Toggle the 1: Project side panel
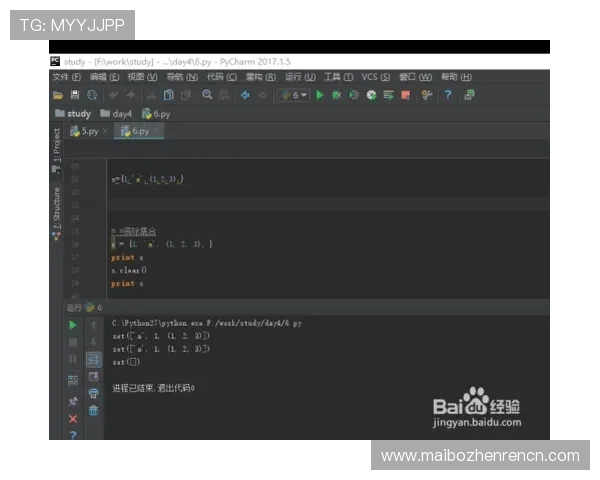Image resolution: width=600 pixels, height=480 pixels. tap(57, 148)
